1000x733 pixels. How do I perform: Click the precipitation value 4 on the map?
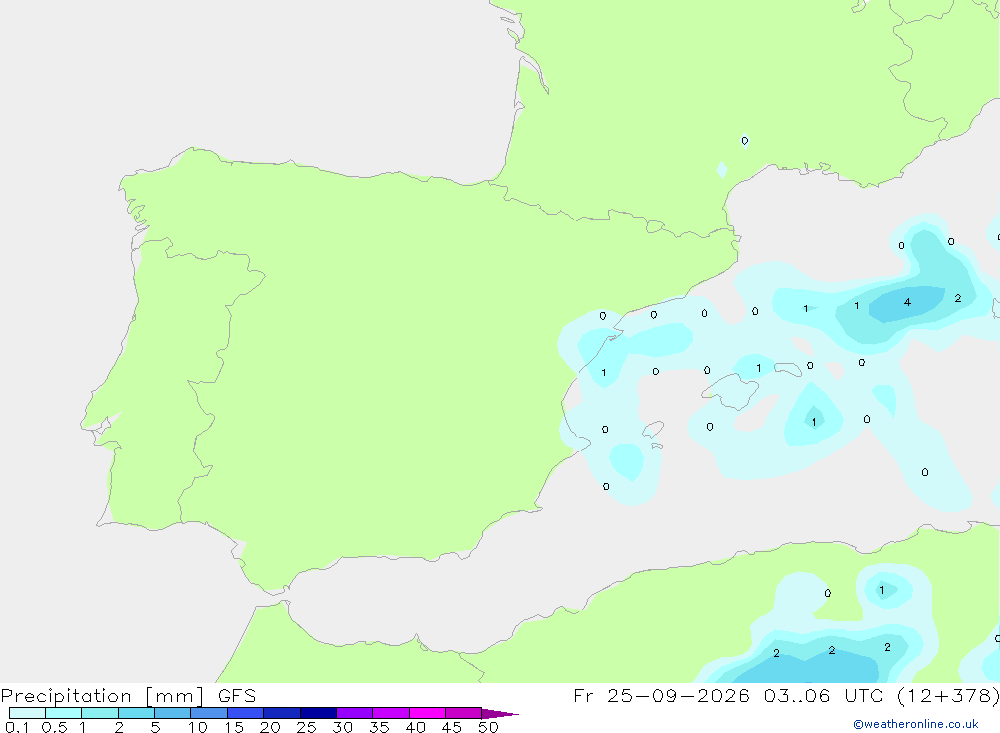click(907, 302)
